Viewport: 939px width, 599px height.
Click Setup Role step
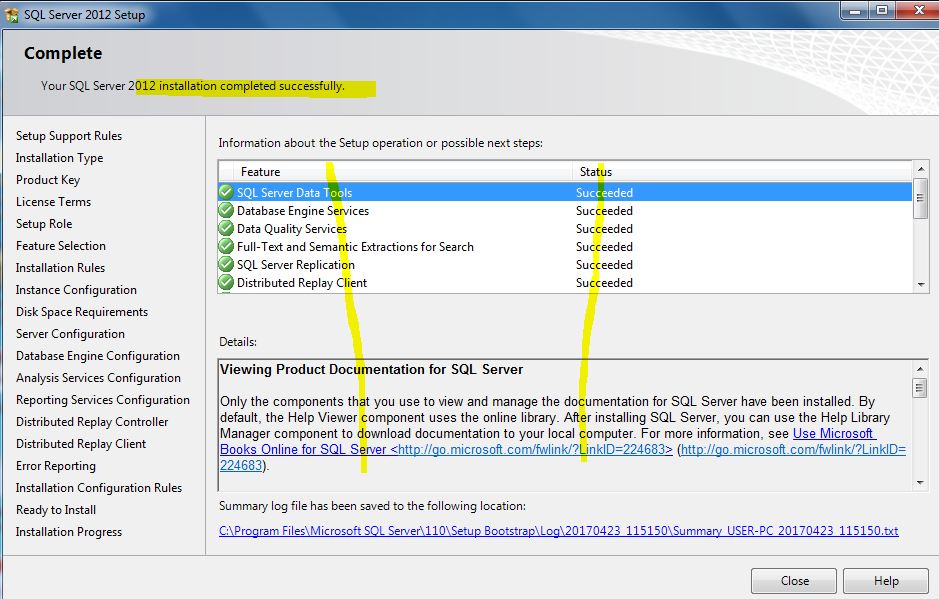(44, 224)
